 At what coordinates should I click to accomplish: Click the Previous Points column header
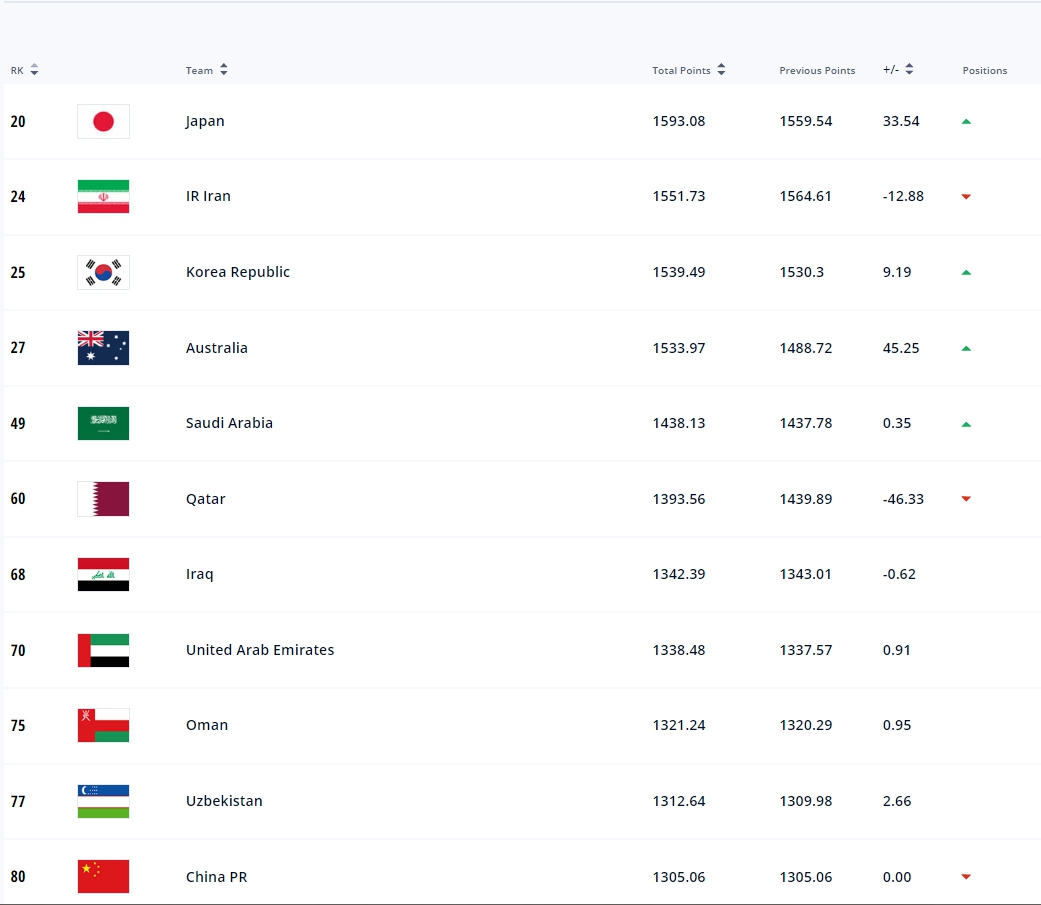[x=817, y=71]
